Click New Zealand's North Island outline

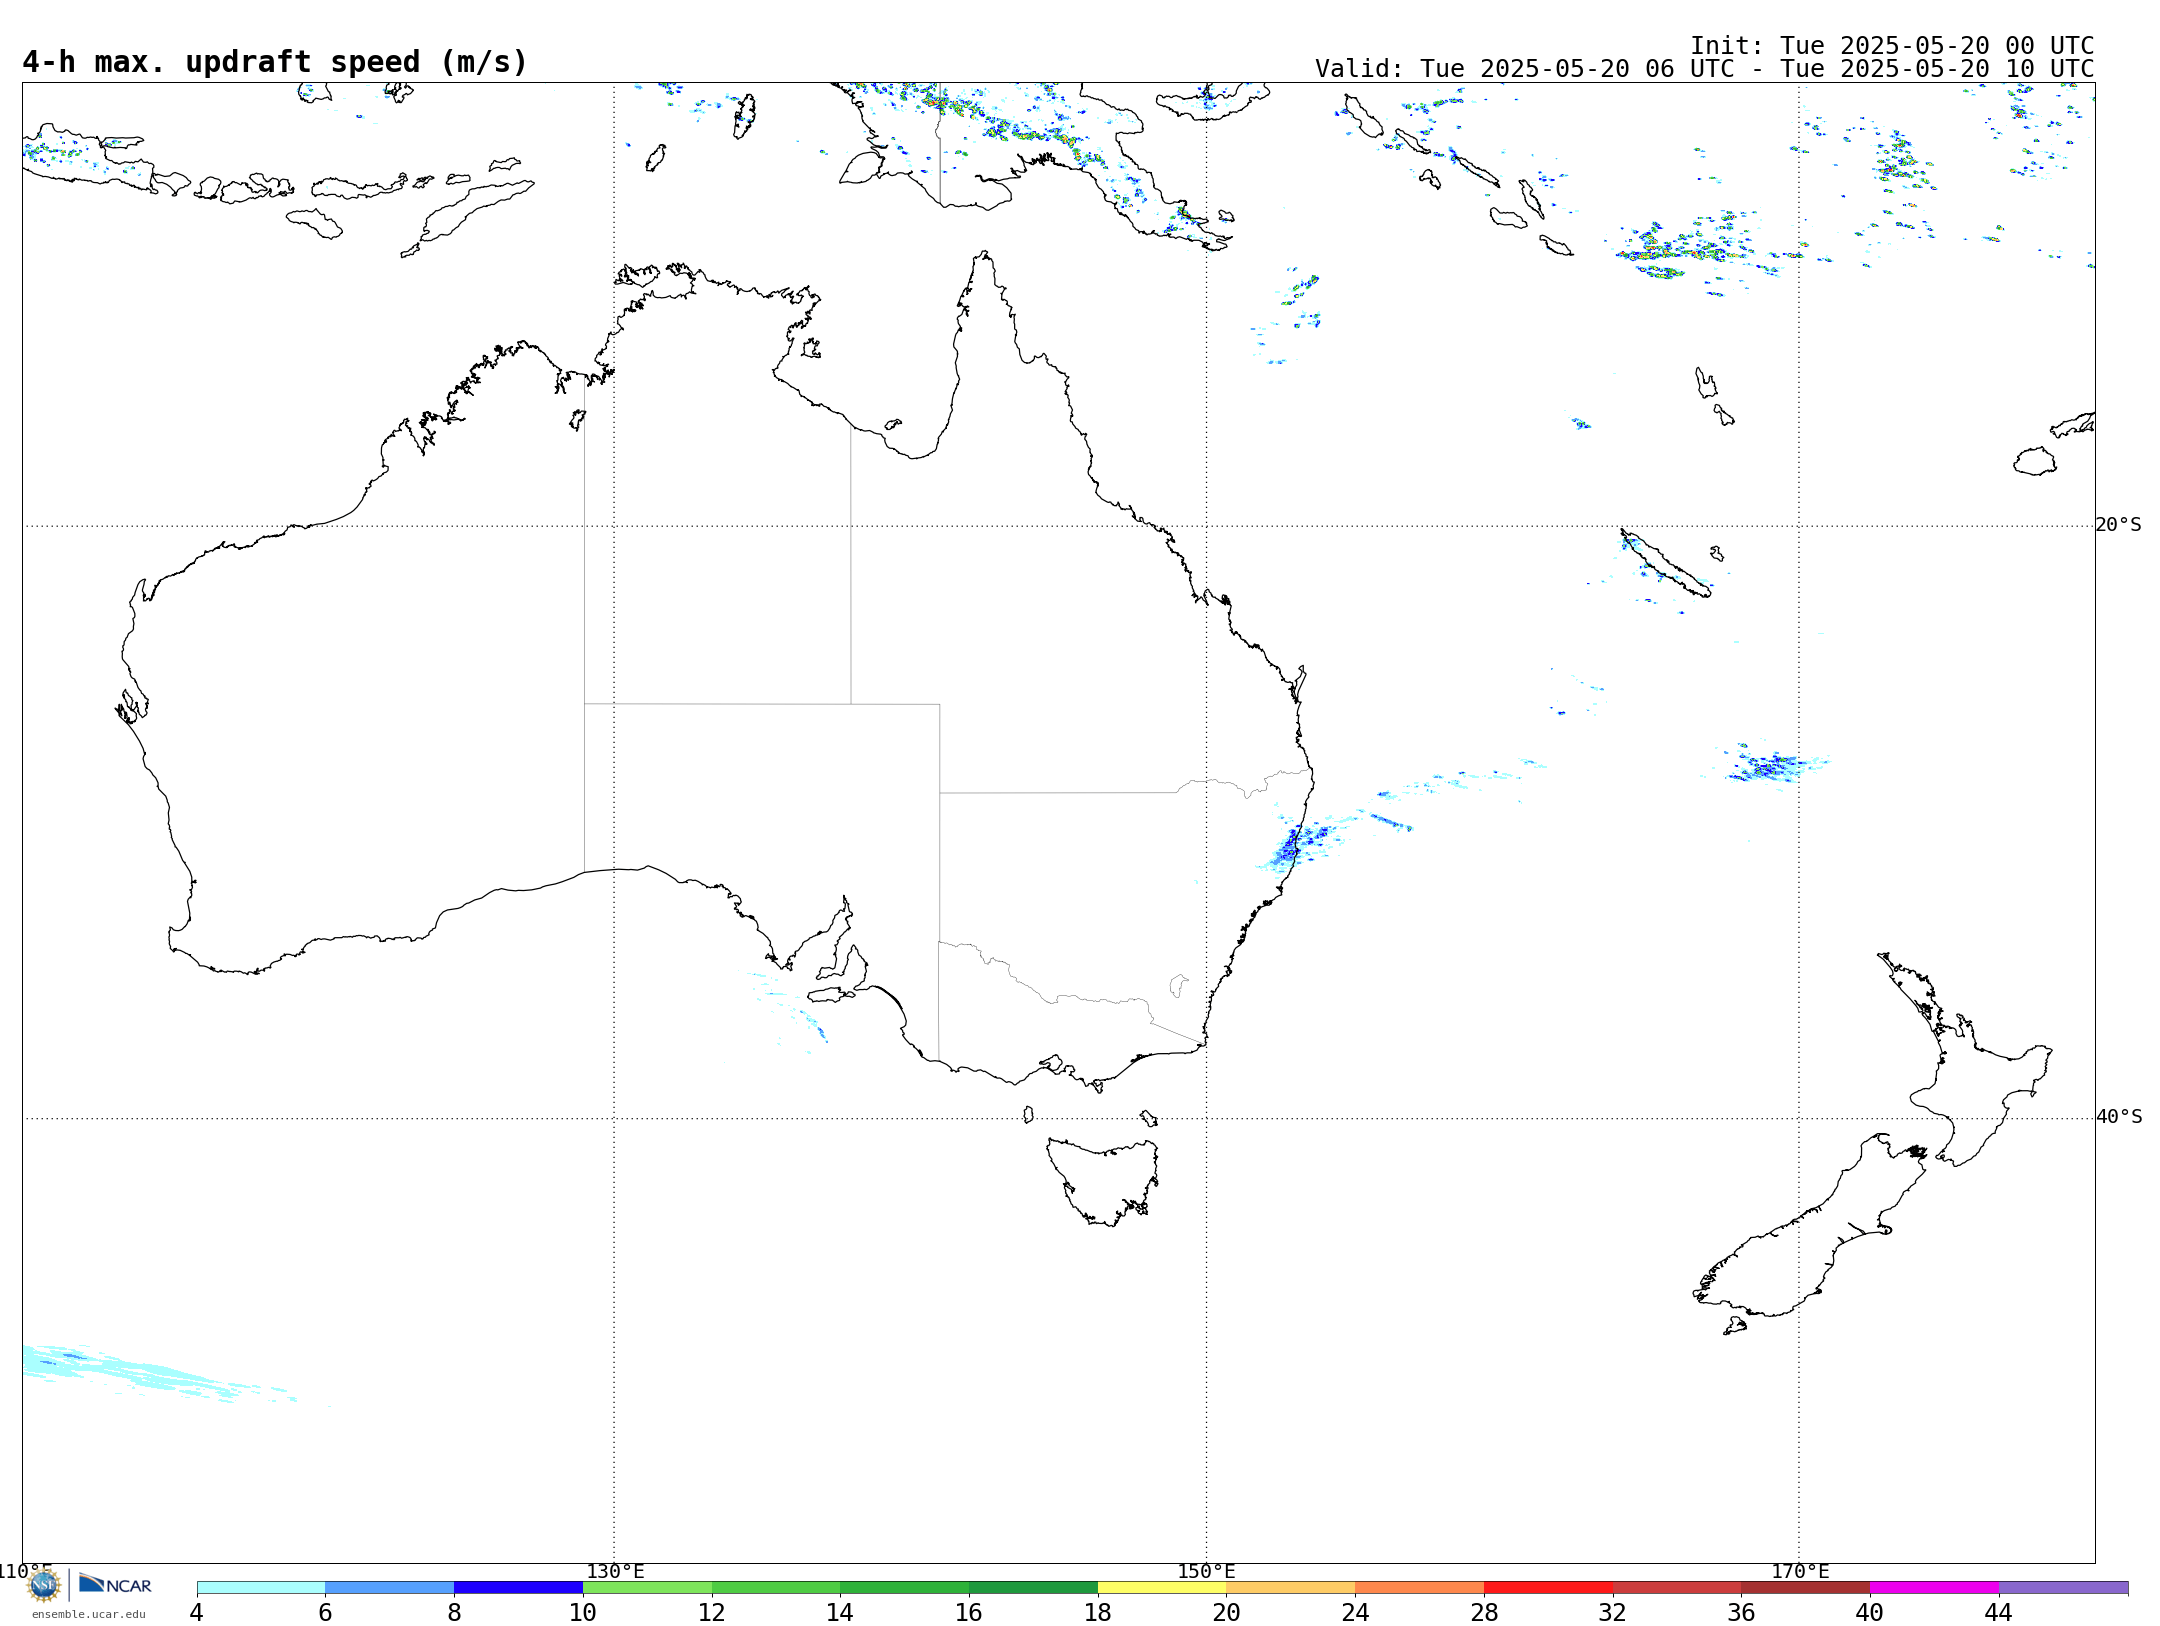pyautogui.click(x=1965, y=1060)
